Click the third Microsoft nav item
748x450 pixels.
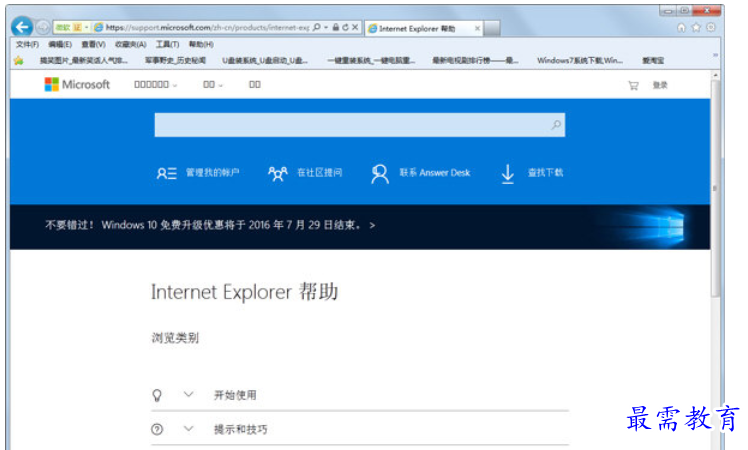pyautogui.click(x=255, y=84)
